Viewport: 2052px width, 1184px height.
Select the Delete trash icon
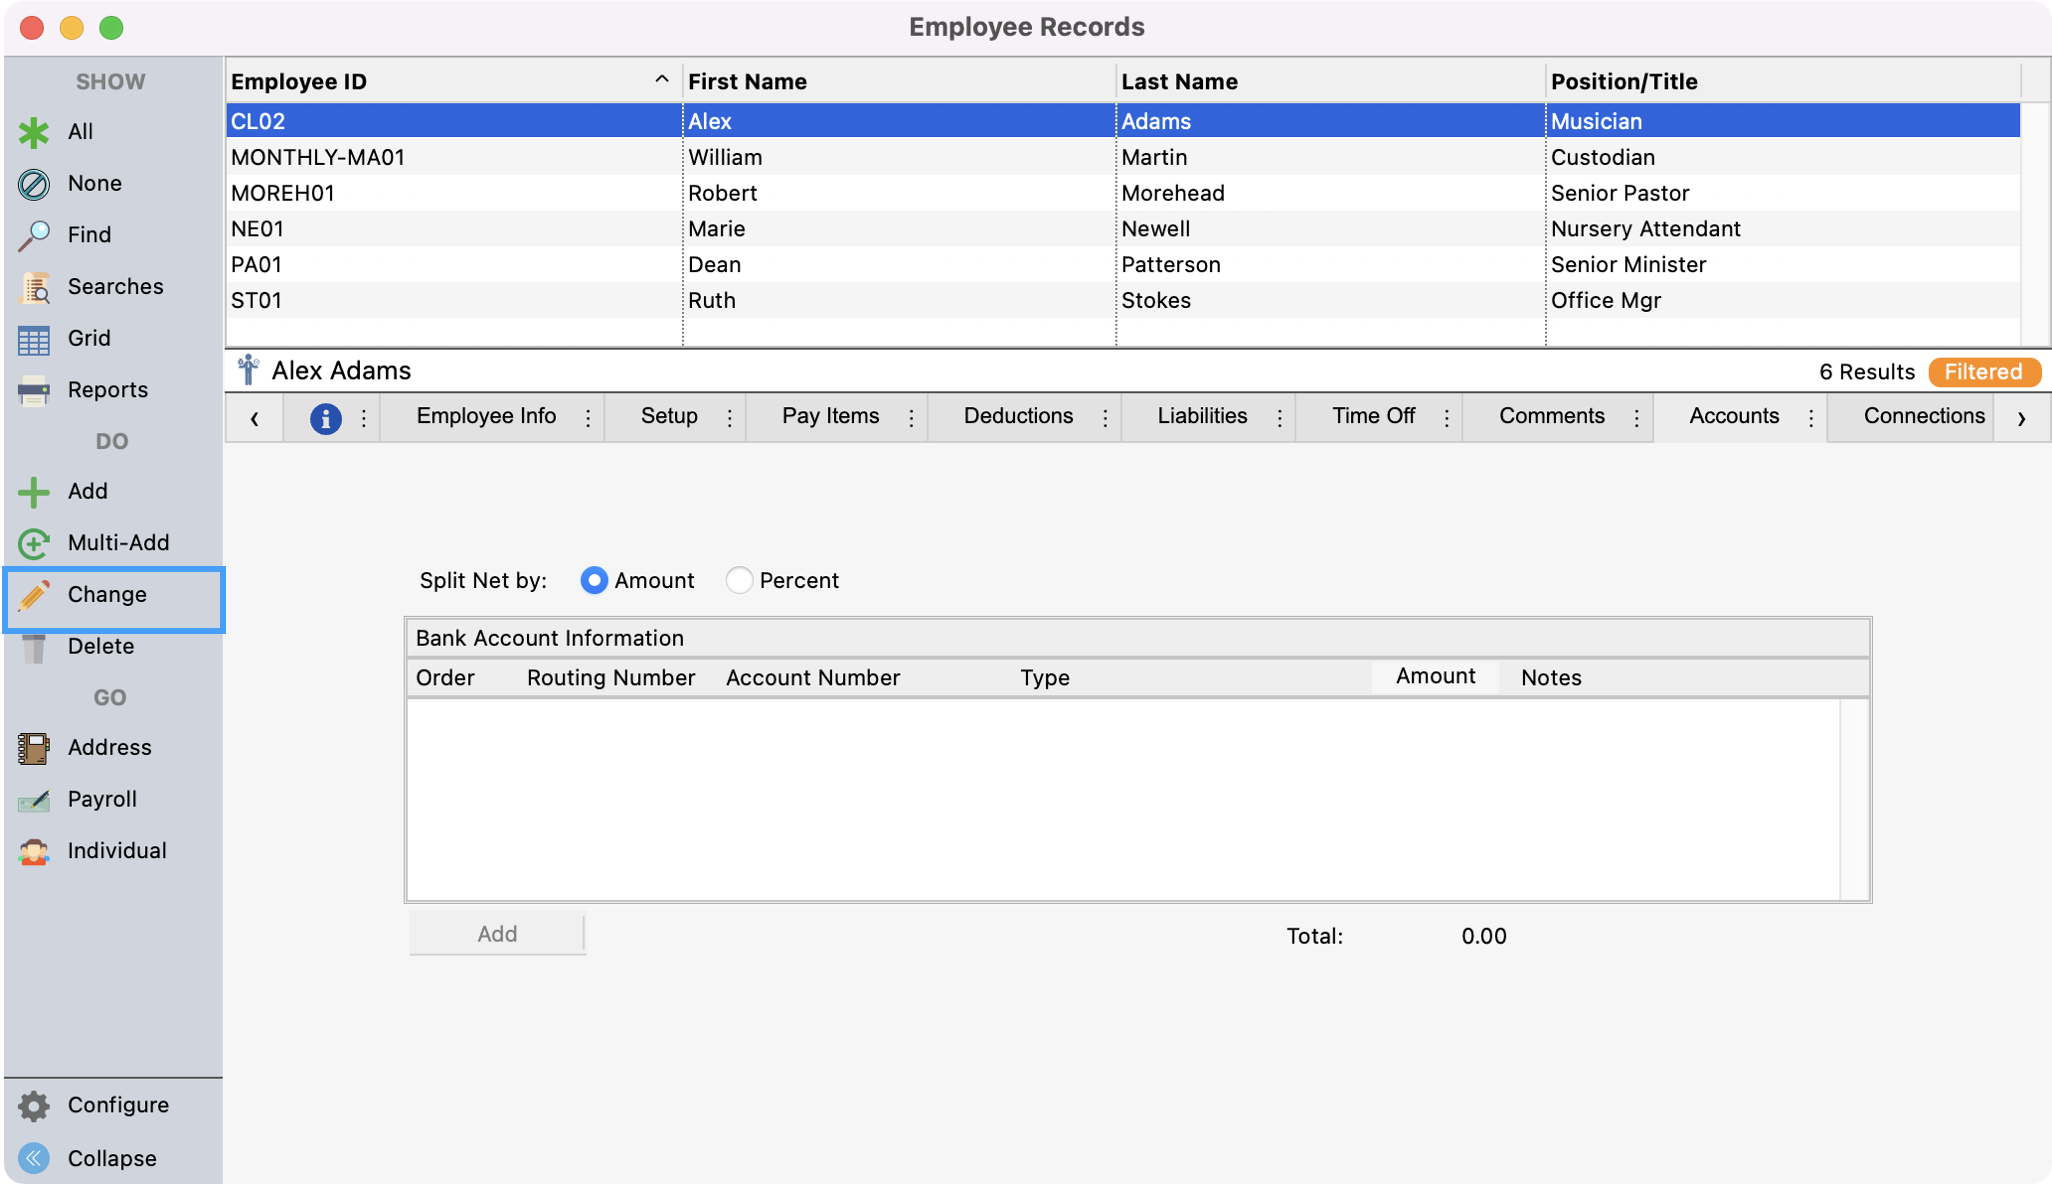click(x=33, y=646)
